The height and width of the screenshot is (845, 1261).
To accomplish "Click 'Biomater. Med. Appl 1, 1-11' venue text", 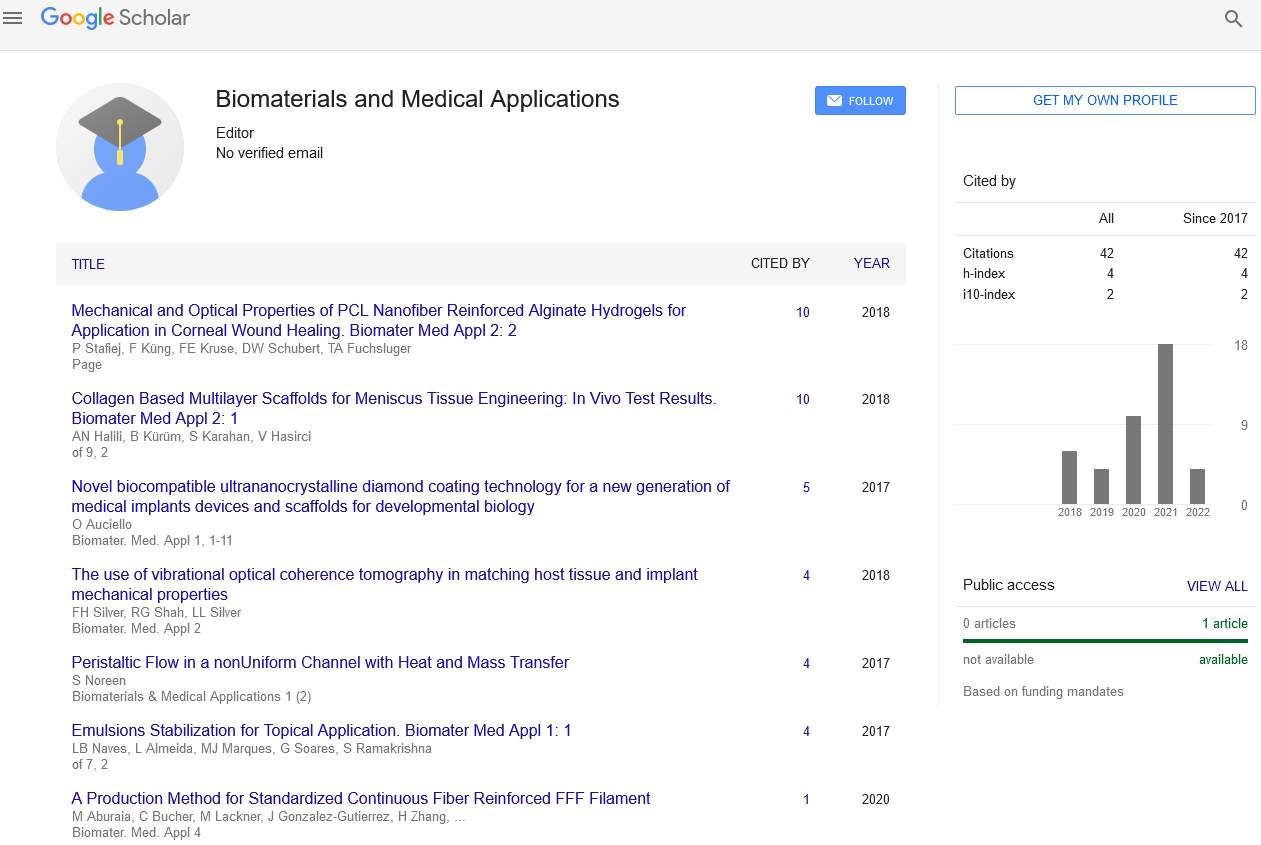I will pos(152,540).
